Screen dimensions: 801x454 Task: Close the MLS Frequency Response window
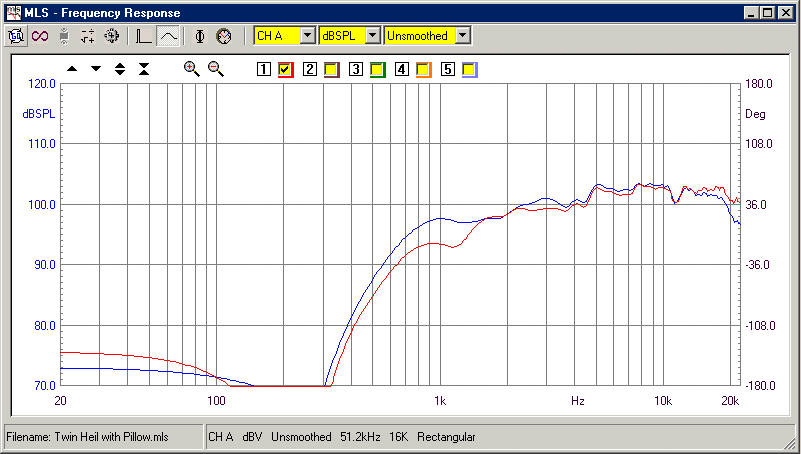point(785,13)
